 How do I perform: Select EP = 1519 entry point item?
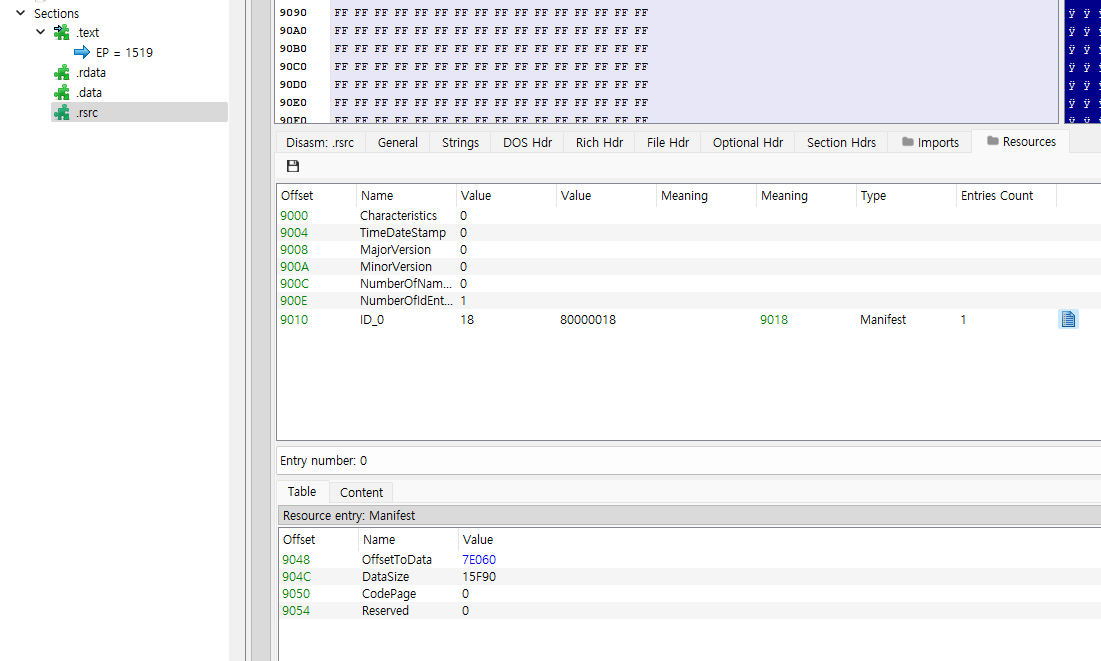click(x=124, y=53)
